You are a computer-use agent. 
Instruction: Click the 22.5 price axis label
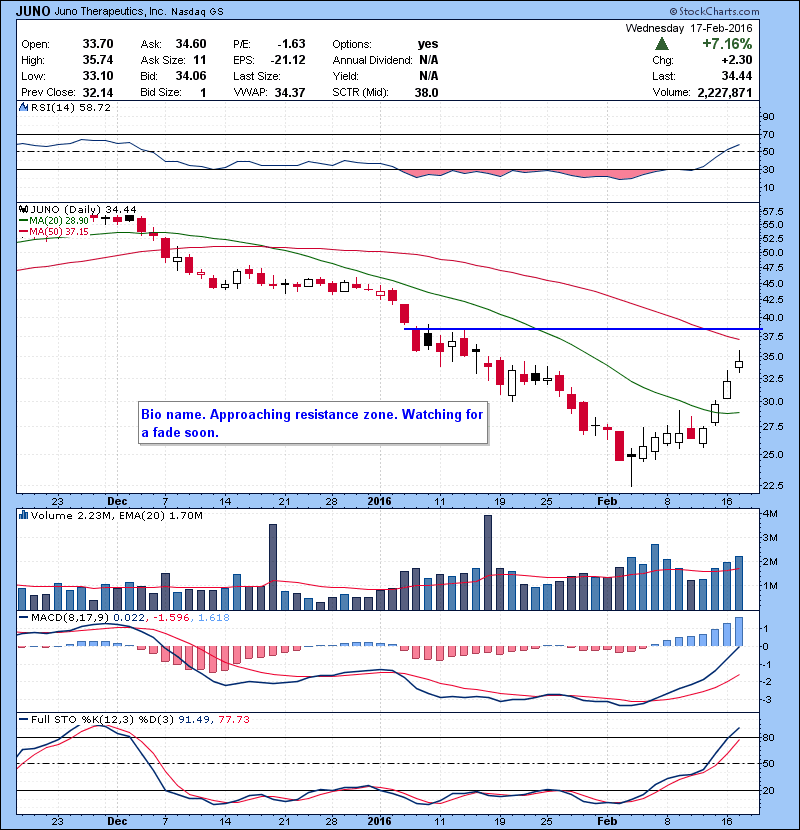click(x=773, y=485)
